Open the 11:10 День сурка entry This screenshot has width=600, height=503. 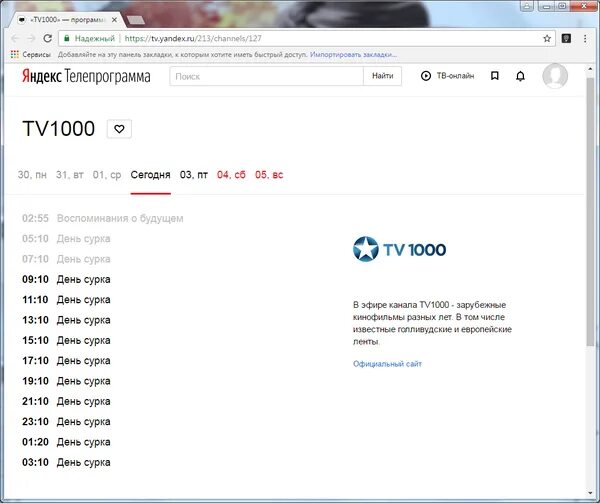click(66, 300)
